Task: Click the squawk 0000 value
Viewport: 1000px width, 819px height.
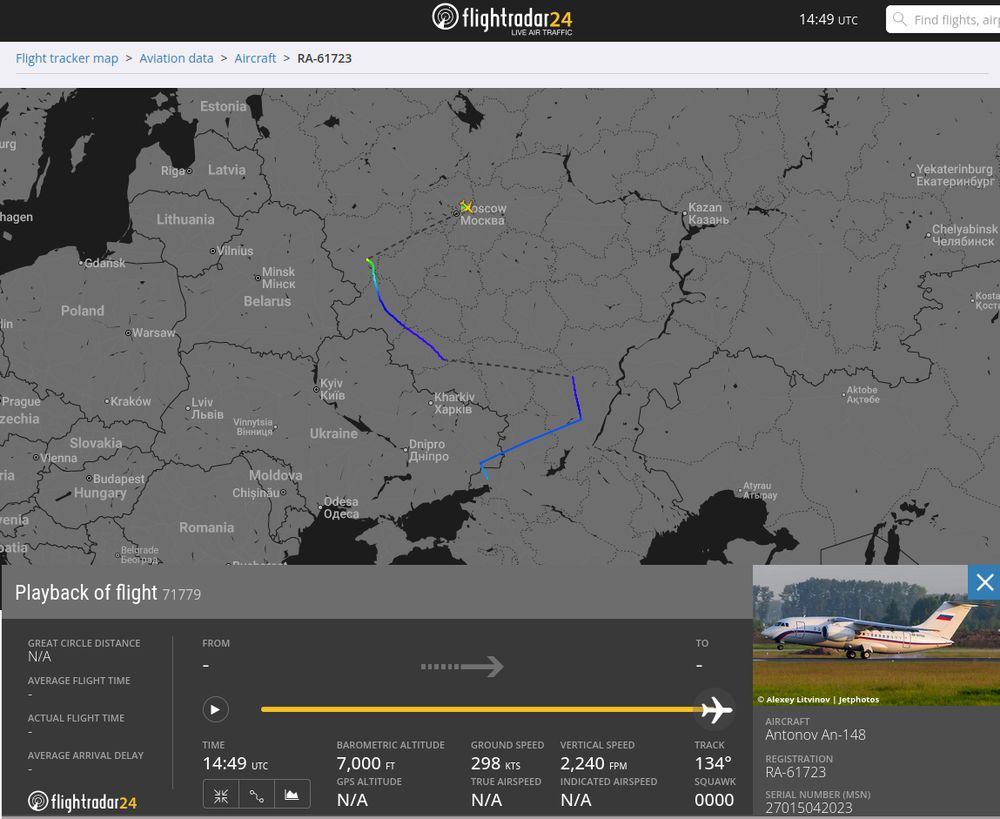Action: pos(714,800)
